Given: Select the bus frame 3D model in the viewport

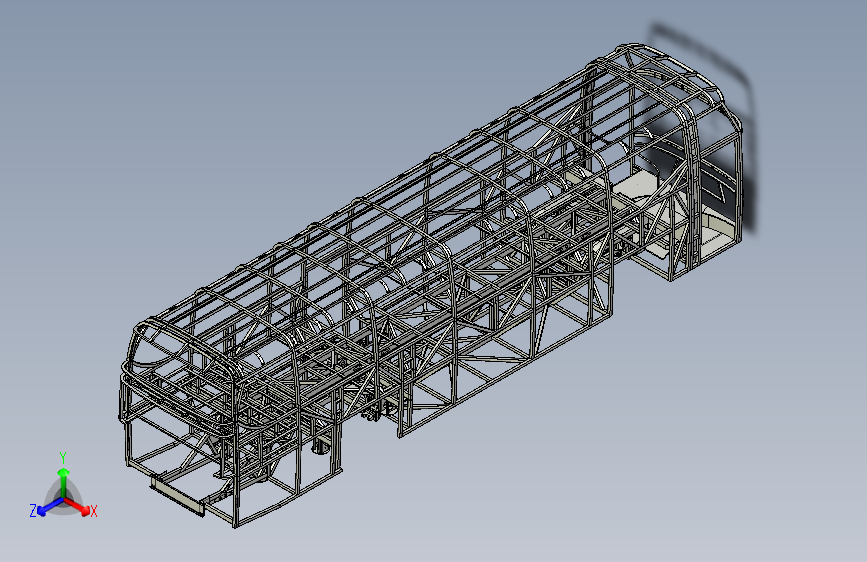Looking at the screenshot, I should click(432, 285).
